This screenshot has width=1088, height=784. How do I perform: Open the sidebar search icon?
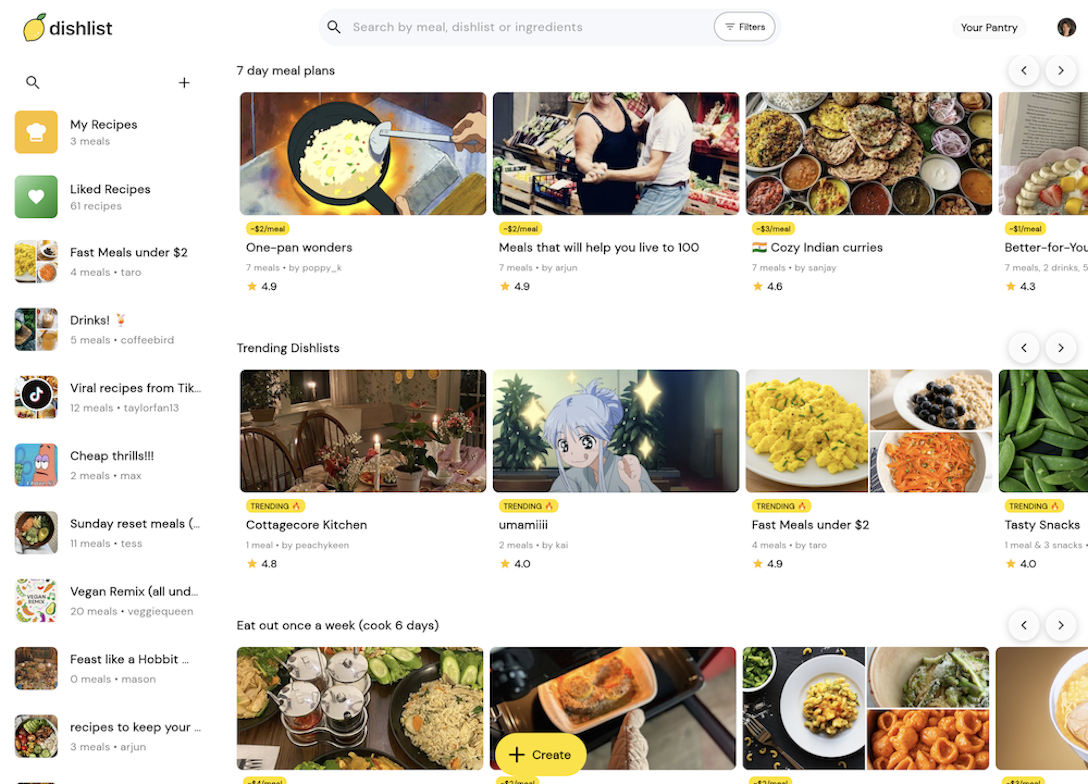32,83
